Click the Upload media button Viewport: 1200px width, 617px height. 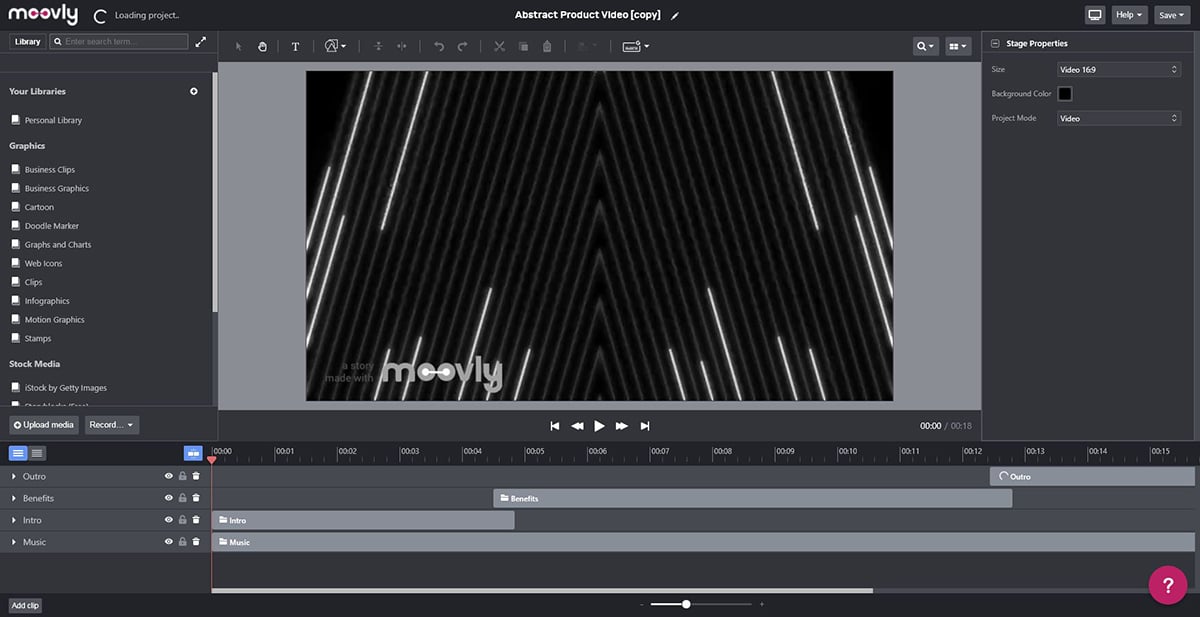point(44,425)
